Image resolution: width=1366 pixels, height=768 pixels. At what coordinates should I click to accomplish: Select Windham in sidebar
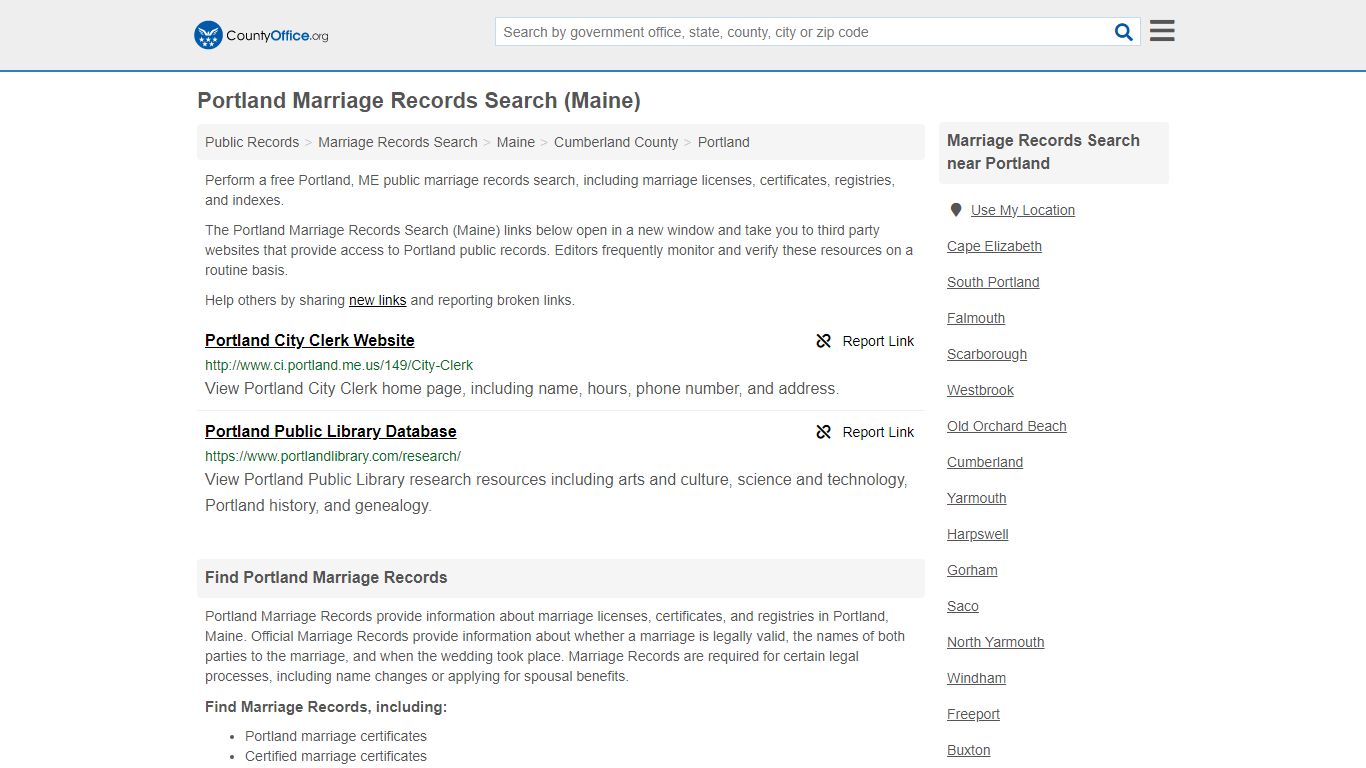pos(977,678)
